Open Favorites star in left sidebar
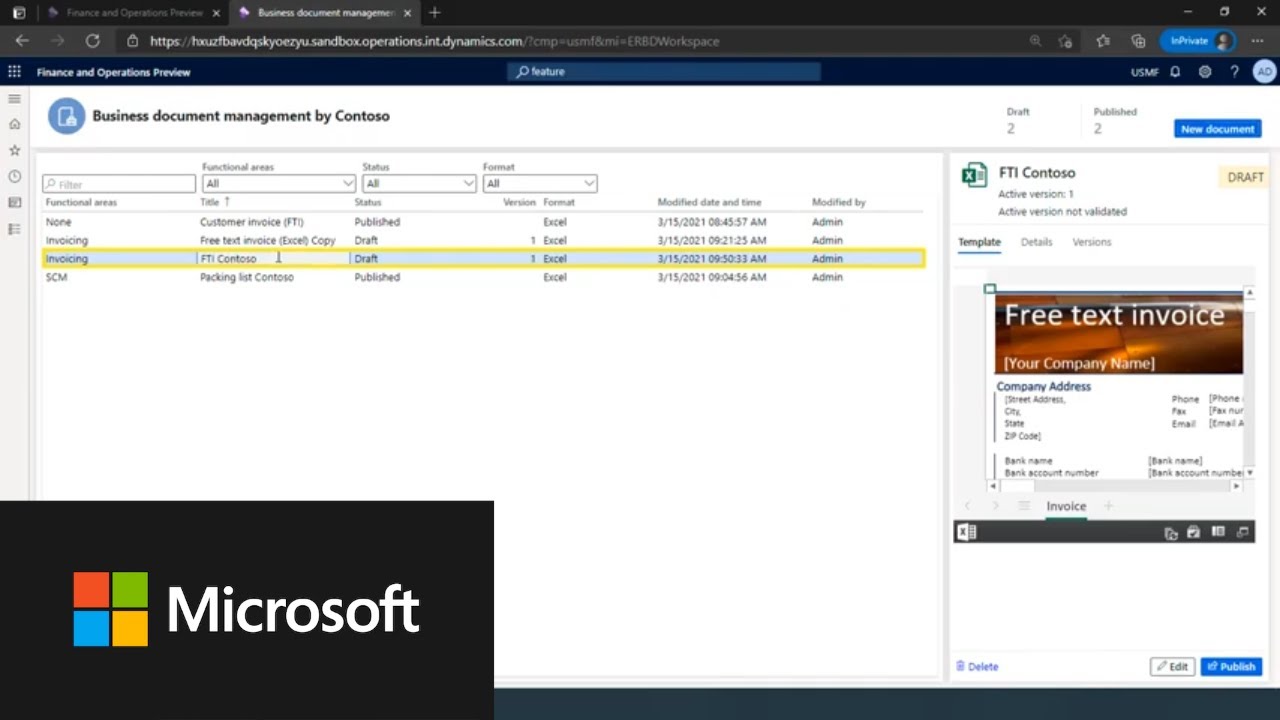The height and width of the screenshot is (720, 1280). [14, 150]
